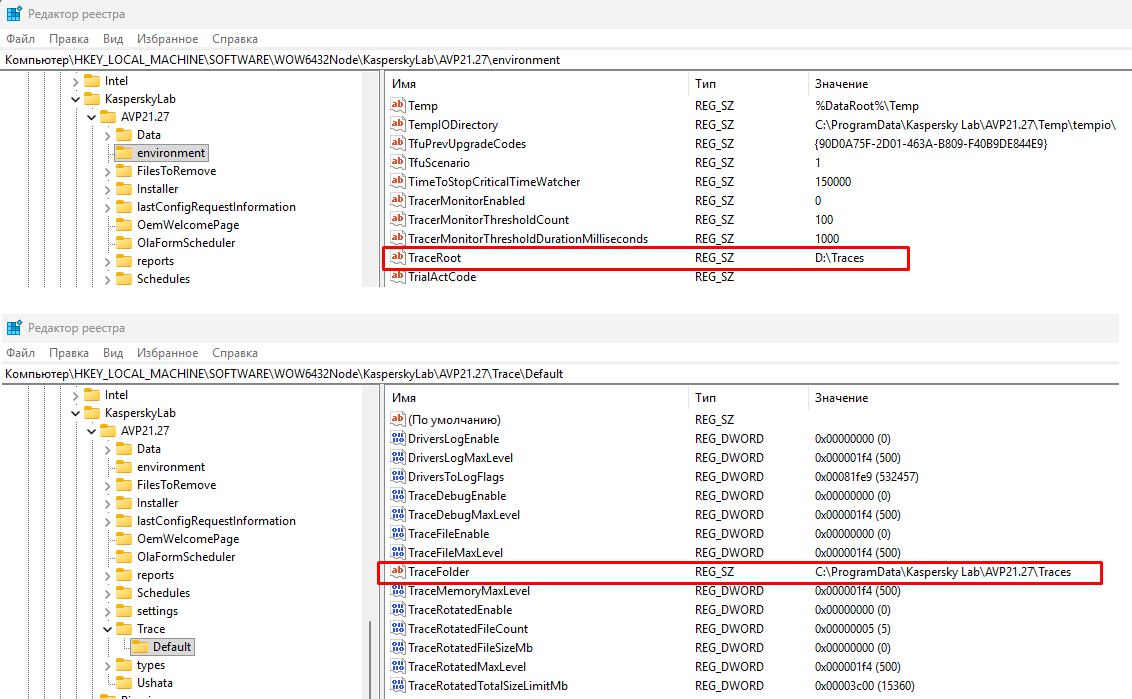
Task: Click the string icon of TimeToStopCriticalTimeWatcher
Action: 398,181
